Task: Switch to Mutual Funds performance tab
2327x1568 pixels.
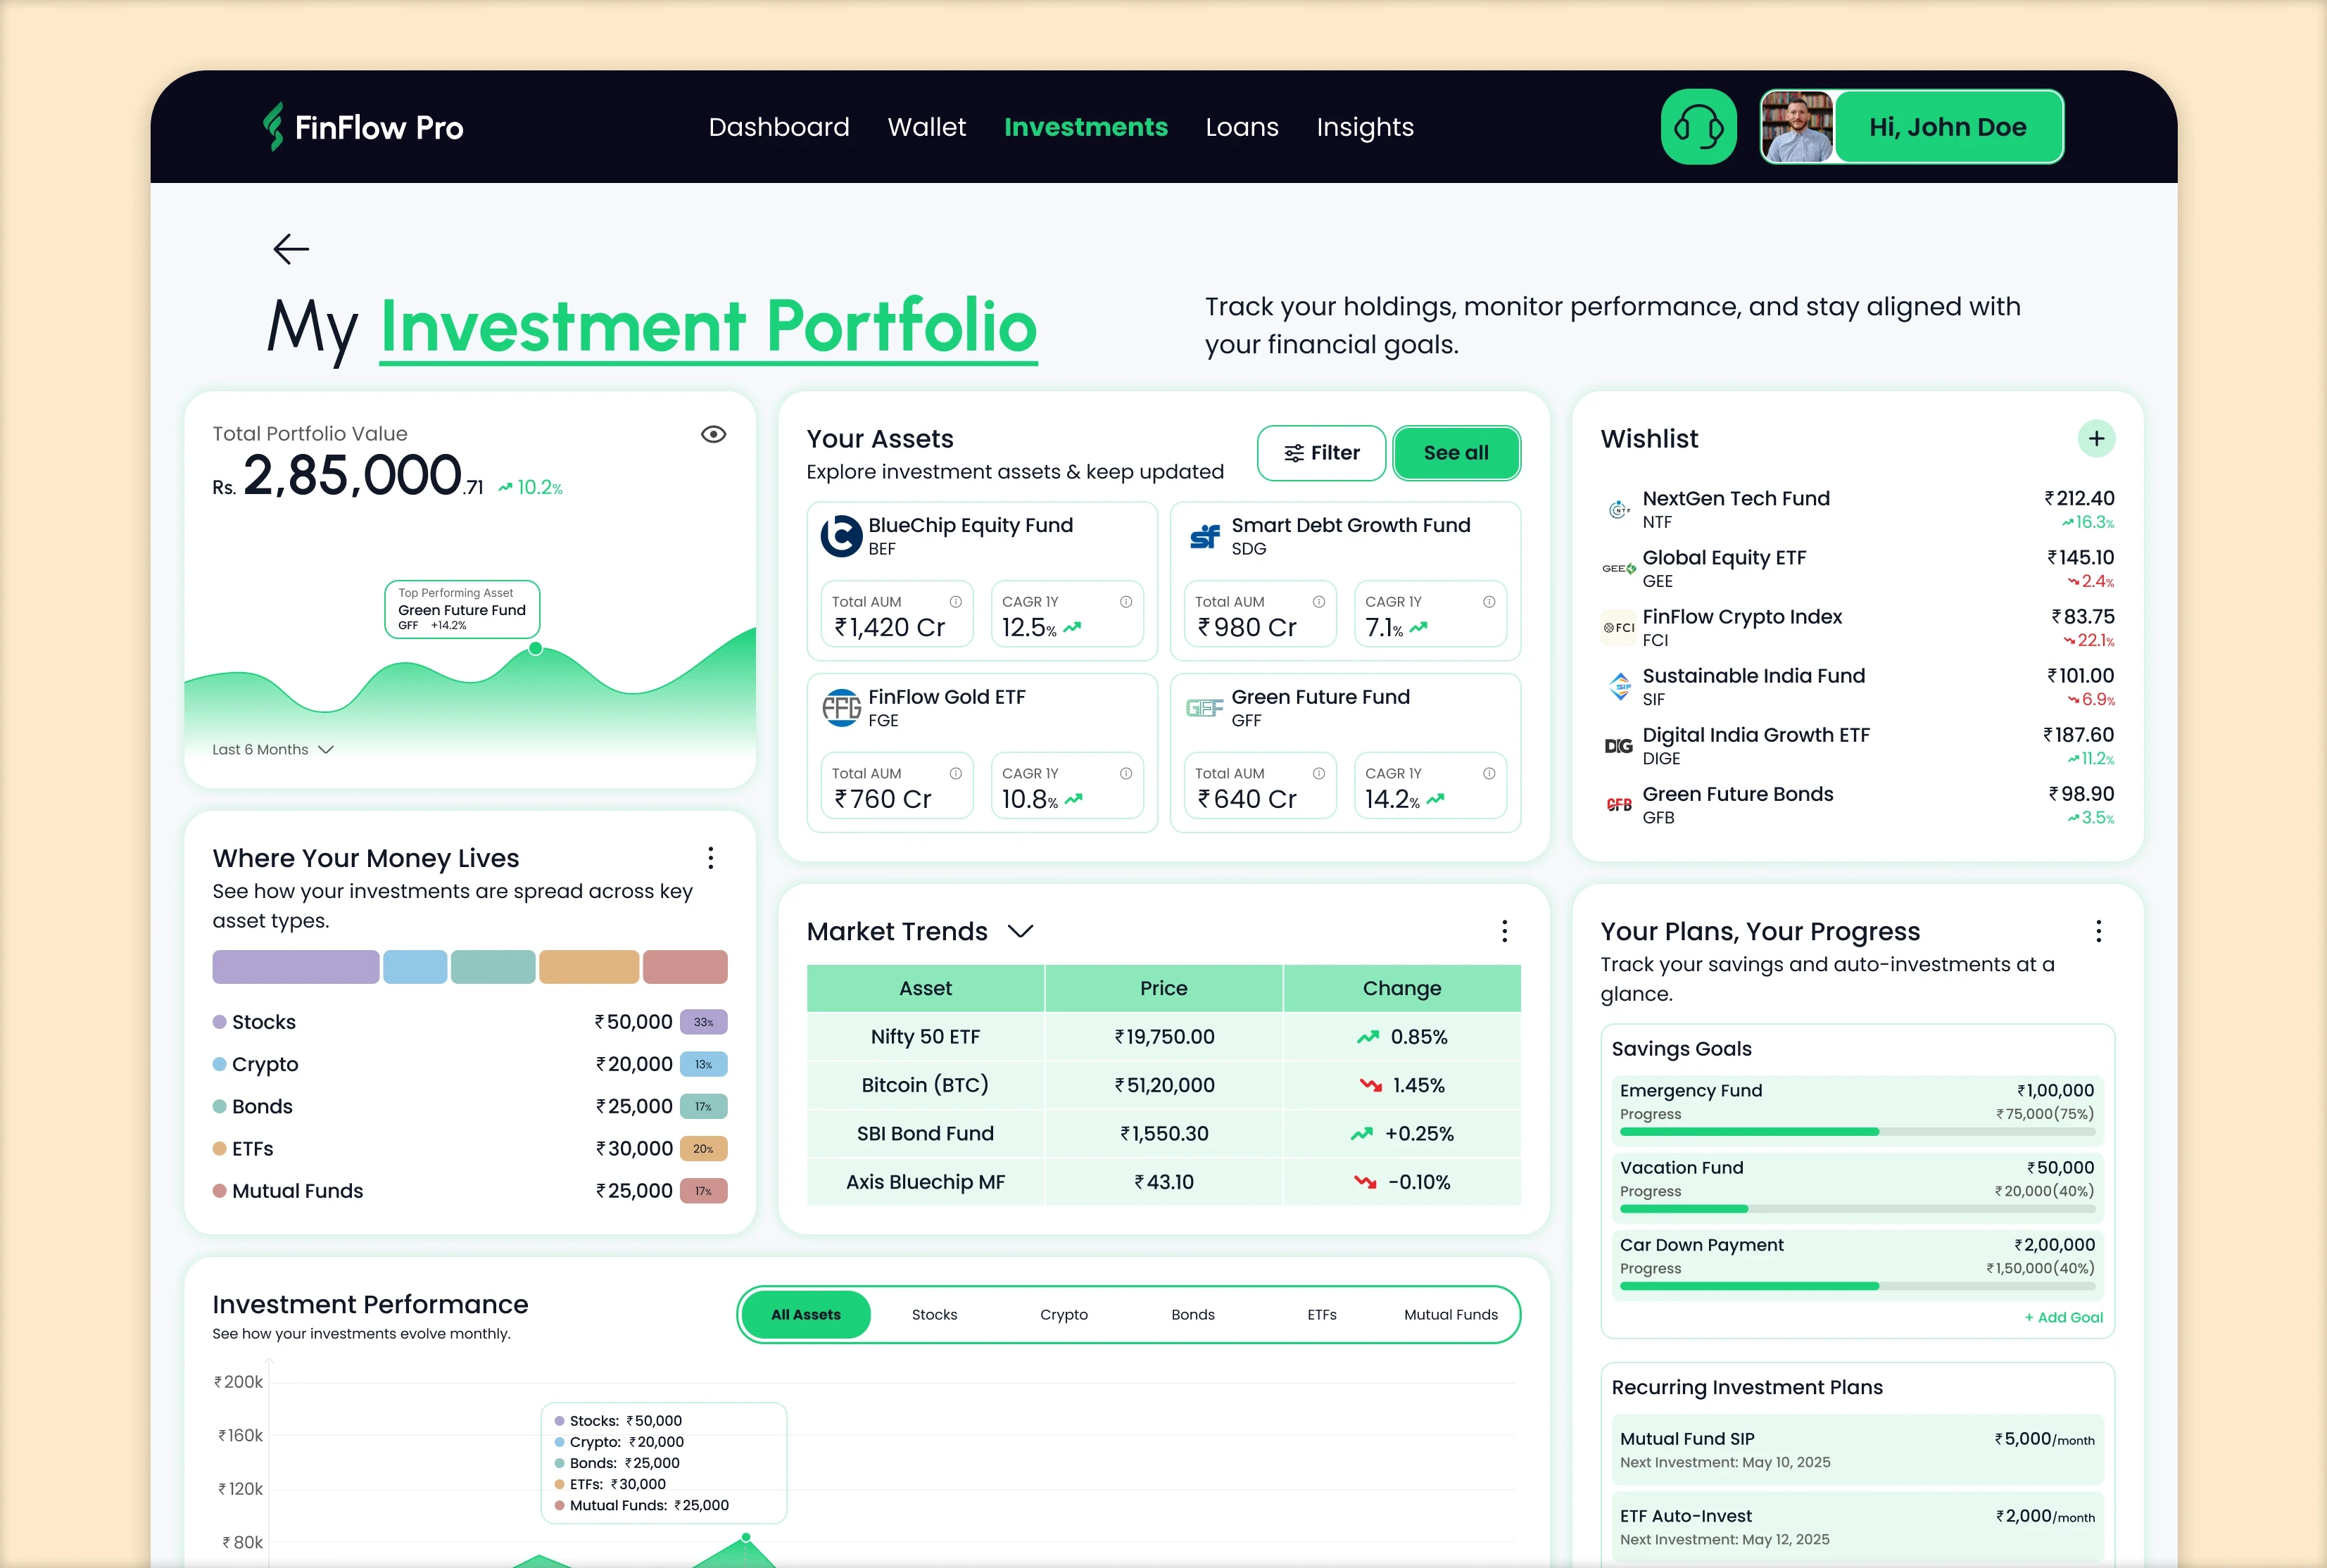Action: [1450, 1315]
